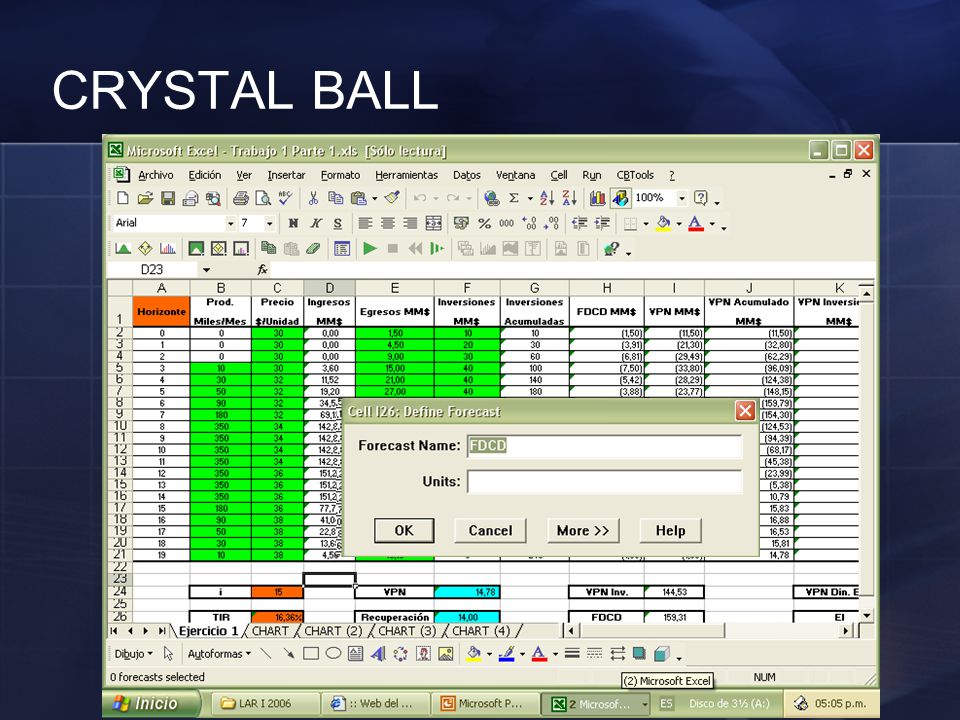960x720 pixels.
Task: Open the Name Box D23 dropdown arrow
Action: 206,269
